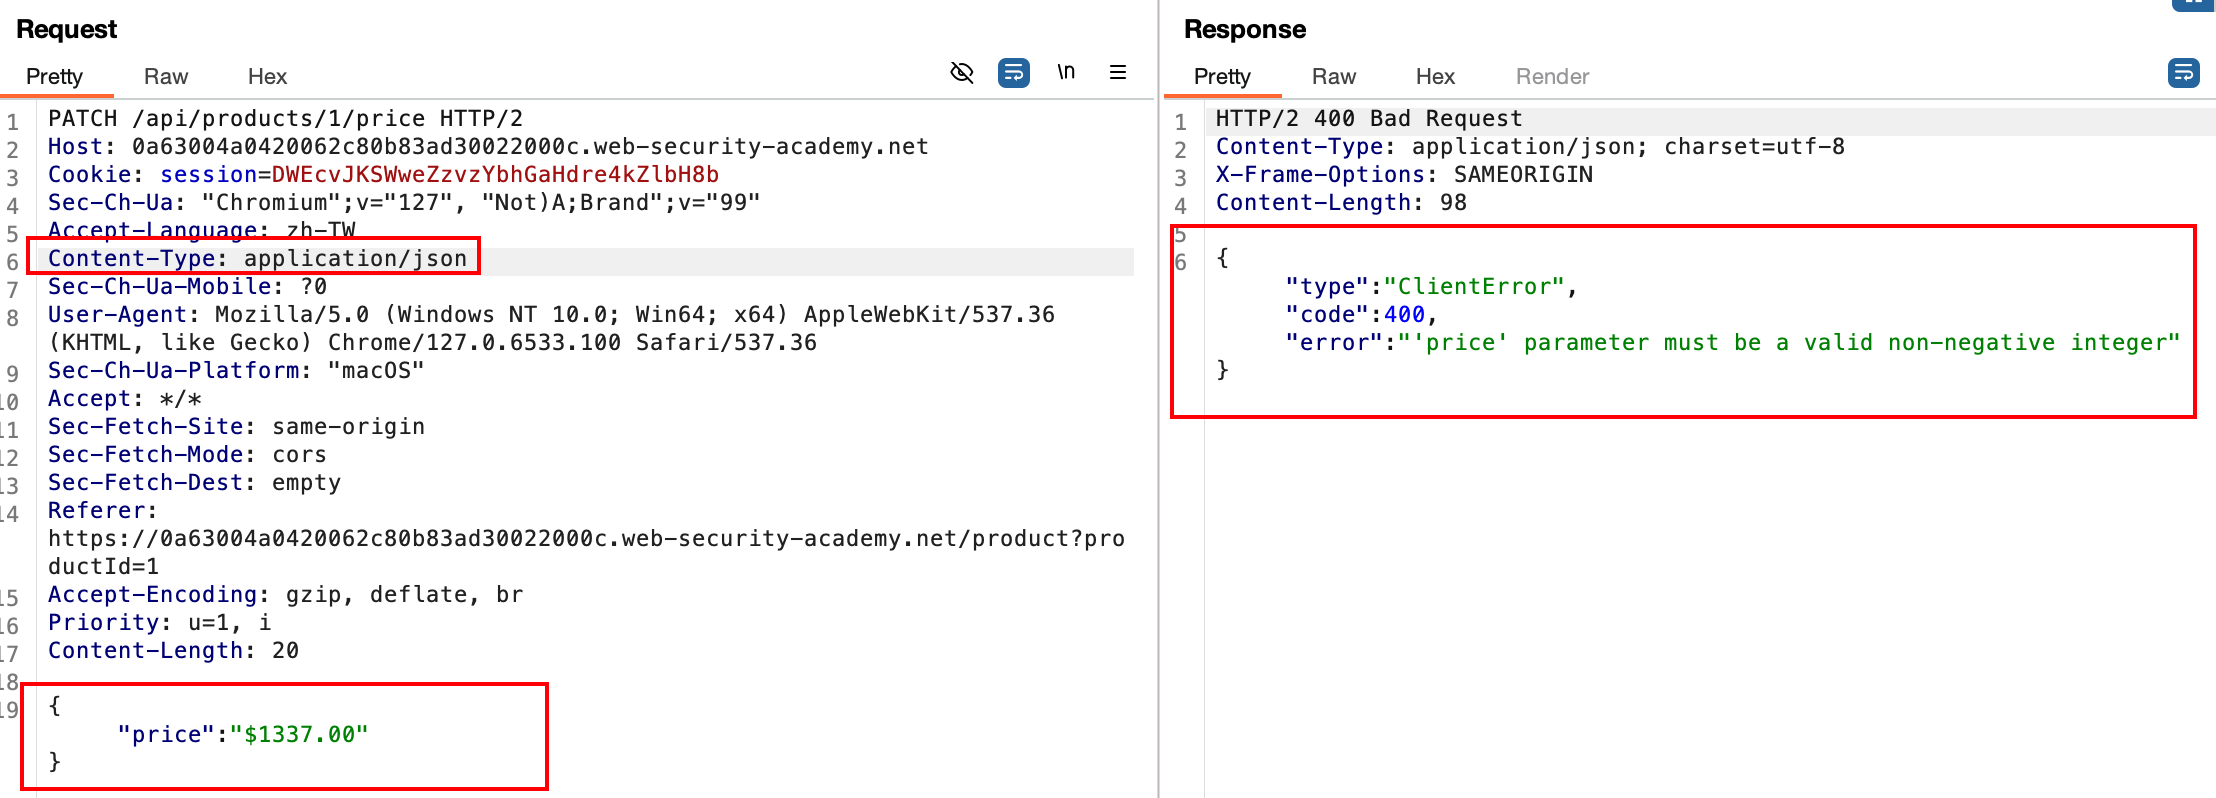
Task: Place cursor on PATCH /api/products/1/price line
Action: click(285, 119)
